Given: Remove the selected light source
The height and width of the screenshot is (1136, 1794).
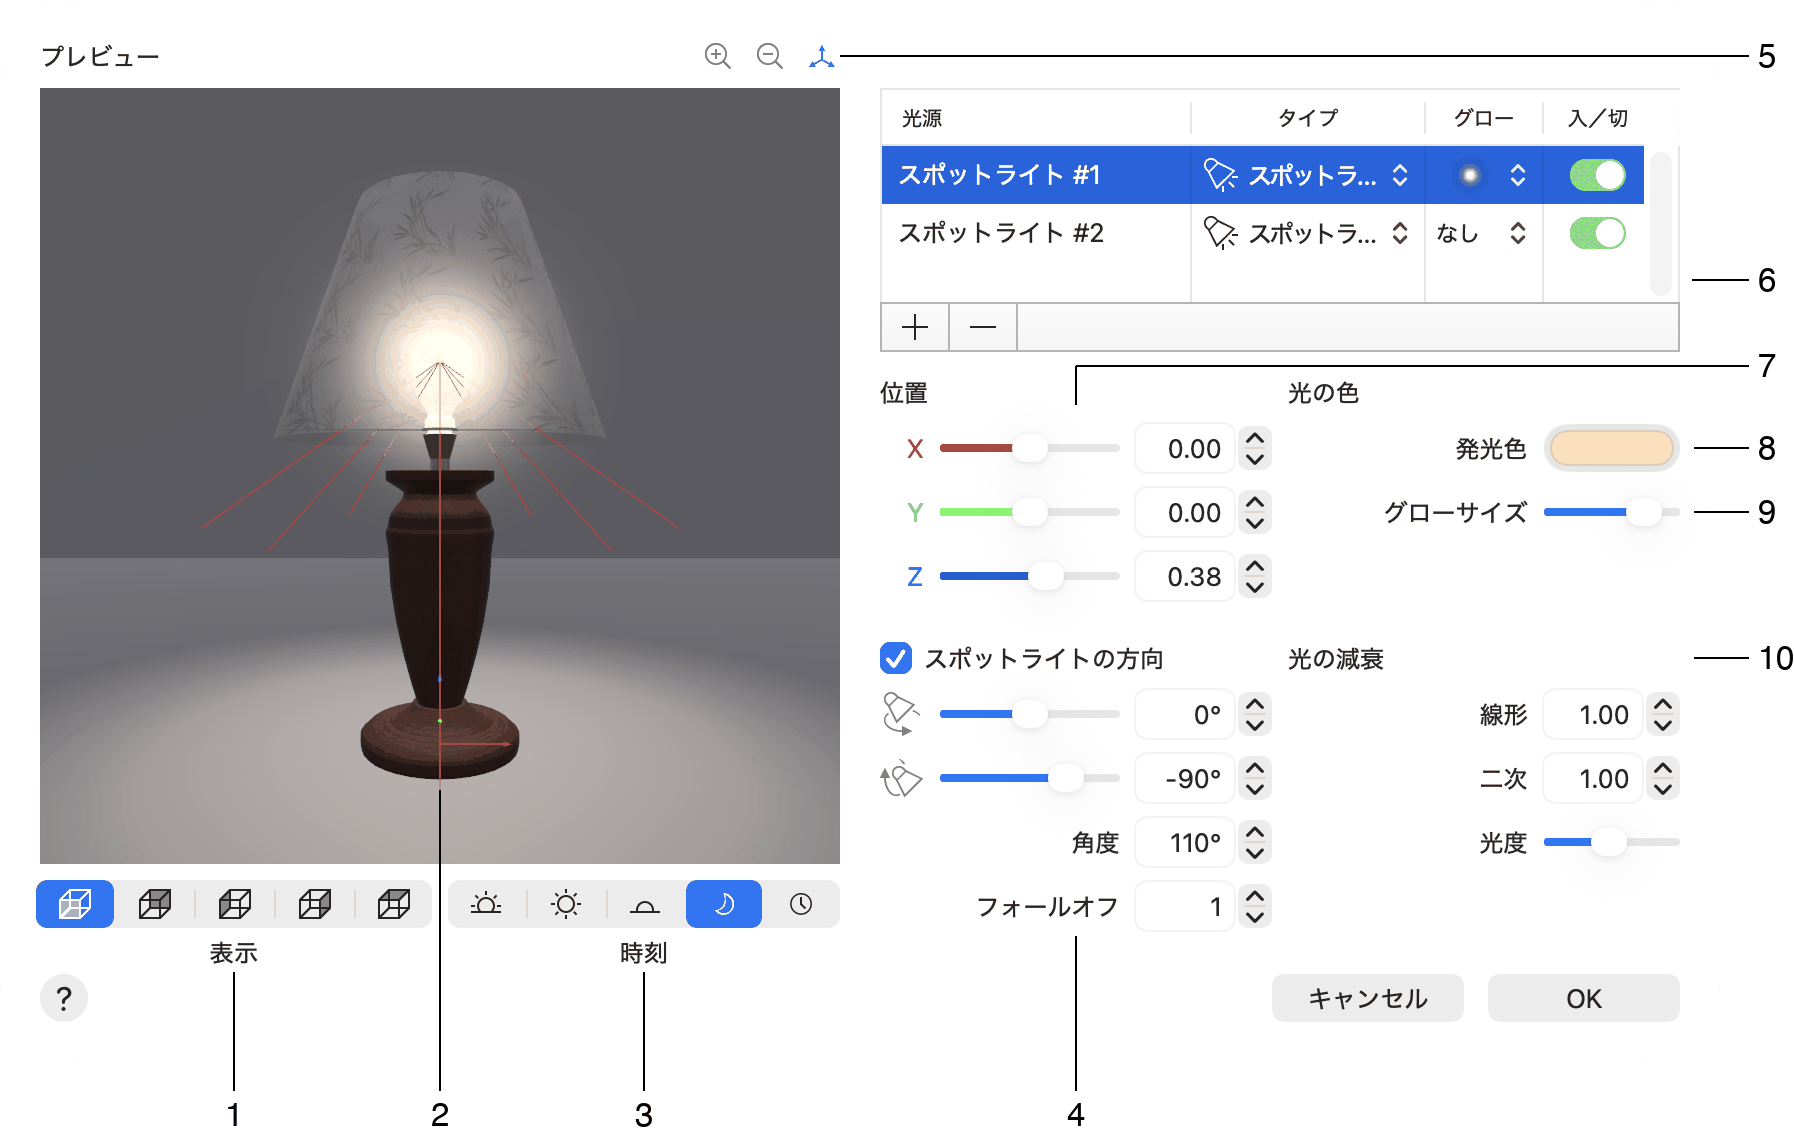Looking at the screenshot, I should (x=983, y=327).
